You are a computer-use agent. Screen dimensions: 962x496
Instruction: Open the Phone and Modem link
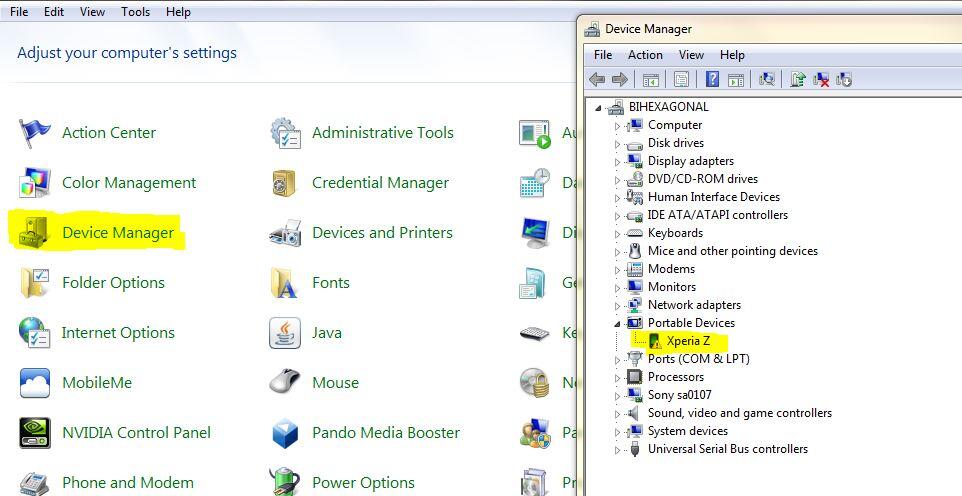pyautogui.click(x=128, y=482)
